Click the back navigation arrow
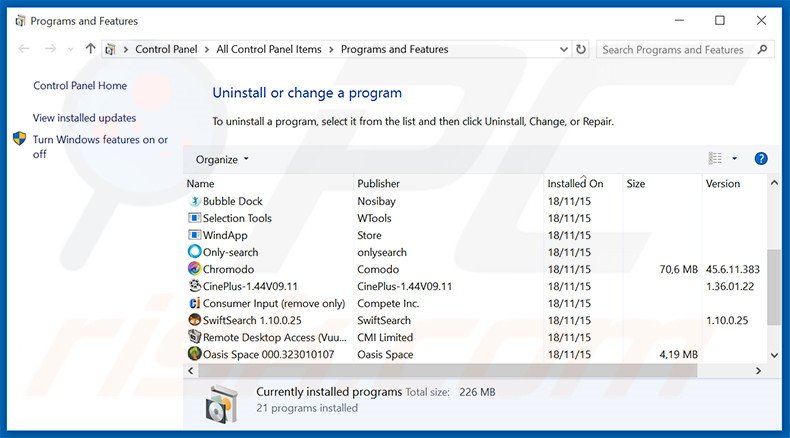Image resolution: width=790 pixels, height=438 pixels. pos(24,49)
